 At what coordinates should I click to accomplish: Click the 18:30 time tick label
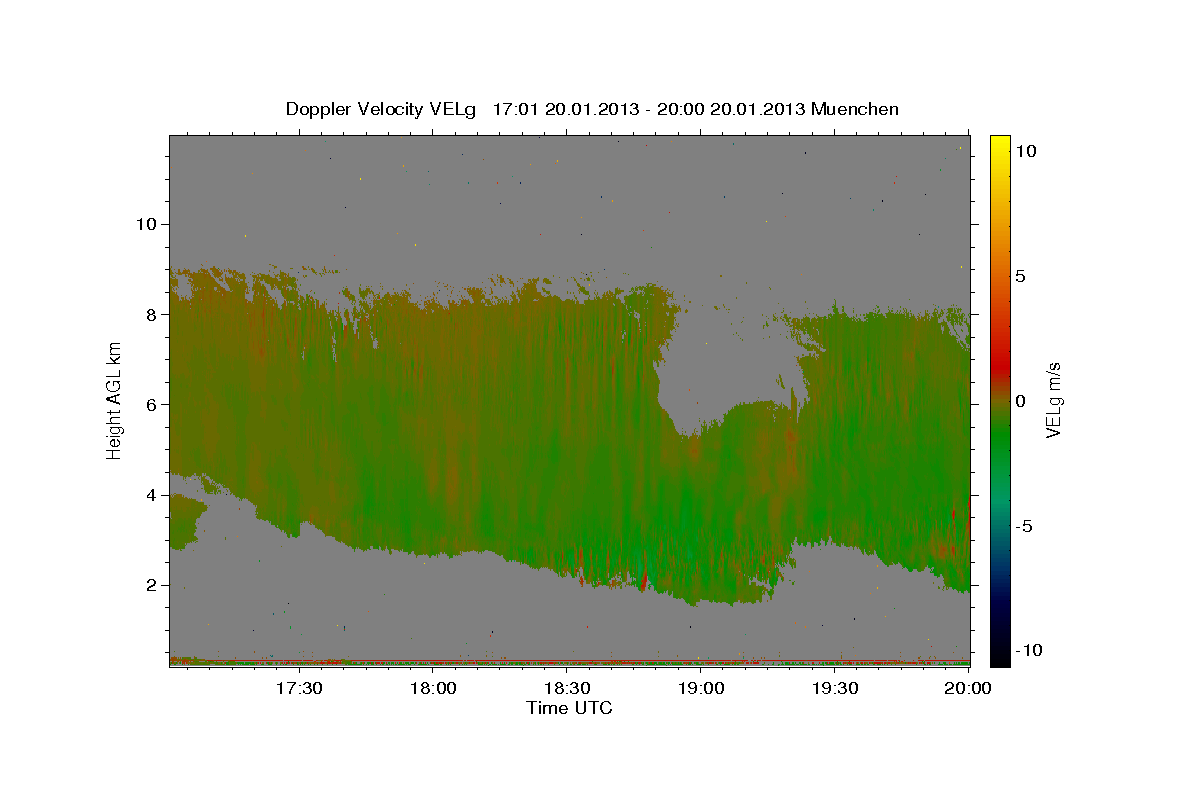567,688
